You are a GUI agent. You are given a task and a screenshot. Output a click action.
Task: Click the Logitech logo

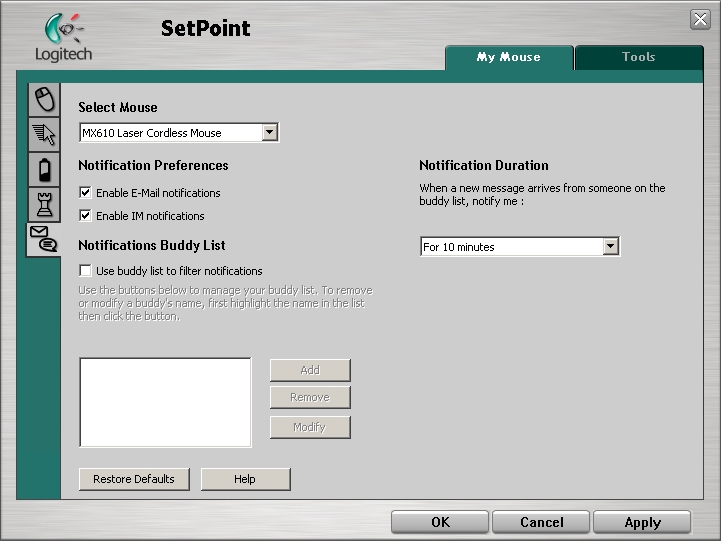pos(62,37)
